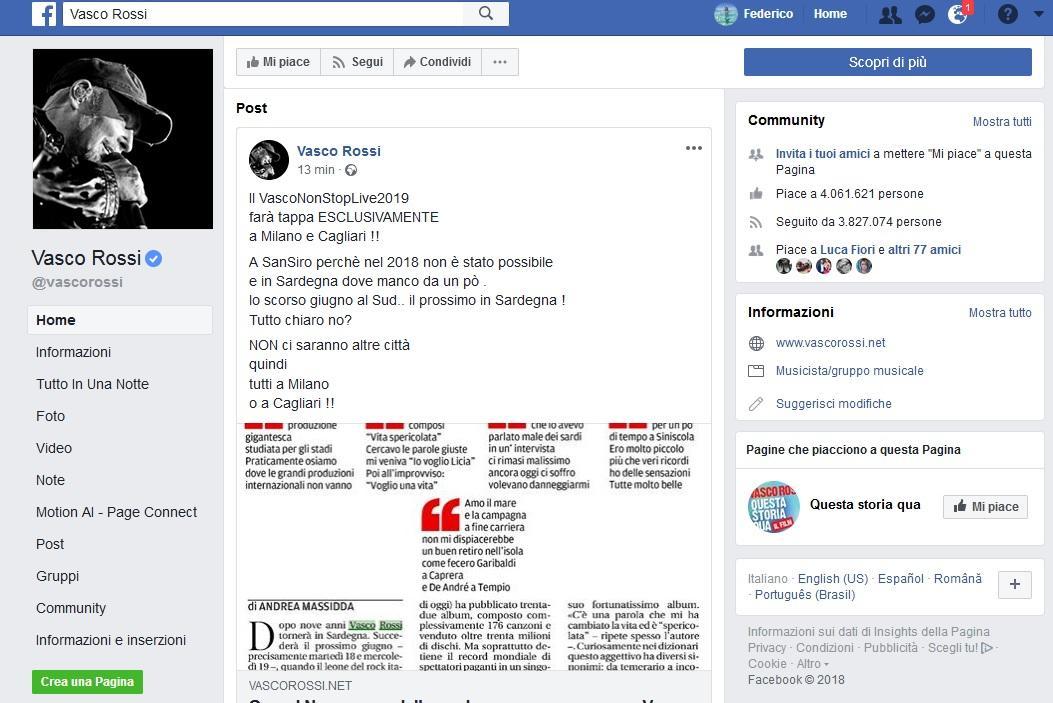Image resolution: width=1053 pixels, height=703 pixels.
Task: Click Home in the top bar
Action: [830, 14]
